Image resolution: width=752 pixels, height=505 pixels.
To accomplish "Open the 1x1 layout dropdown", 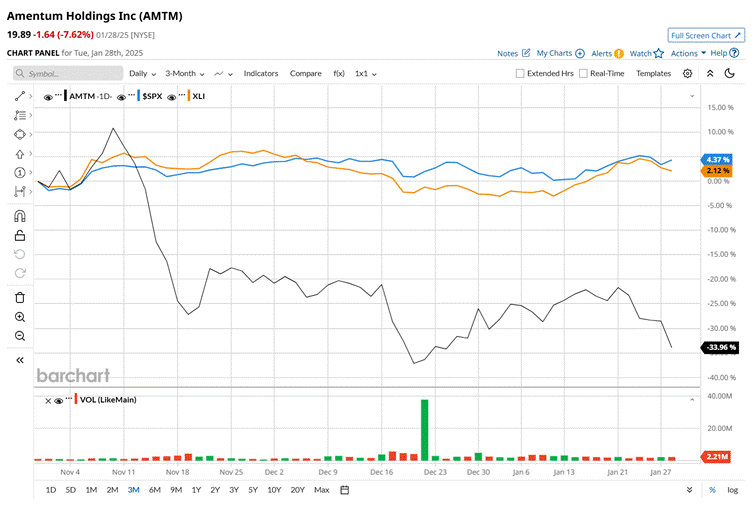I will click(365, 73).
